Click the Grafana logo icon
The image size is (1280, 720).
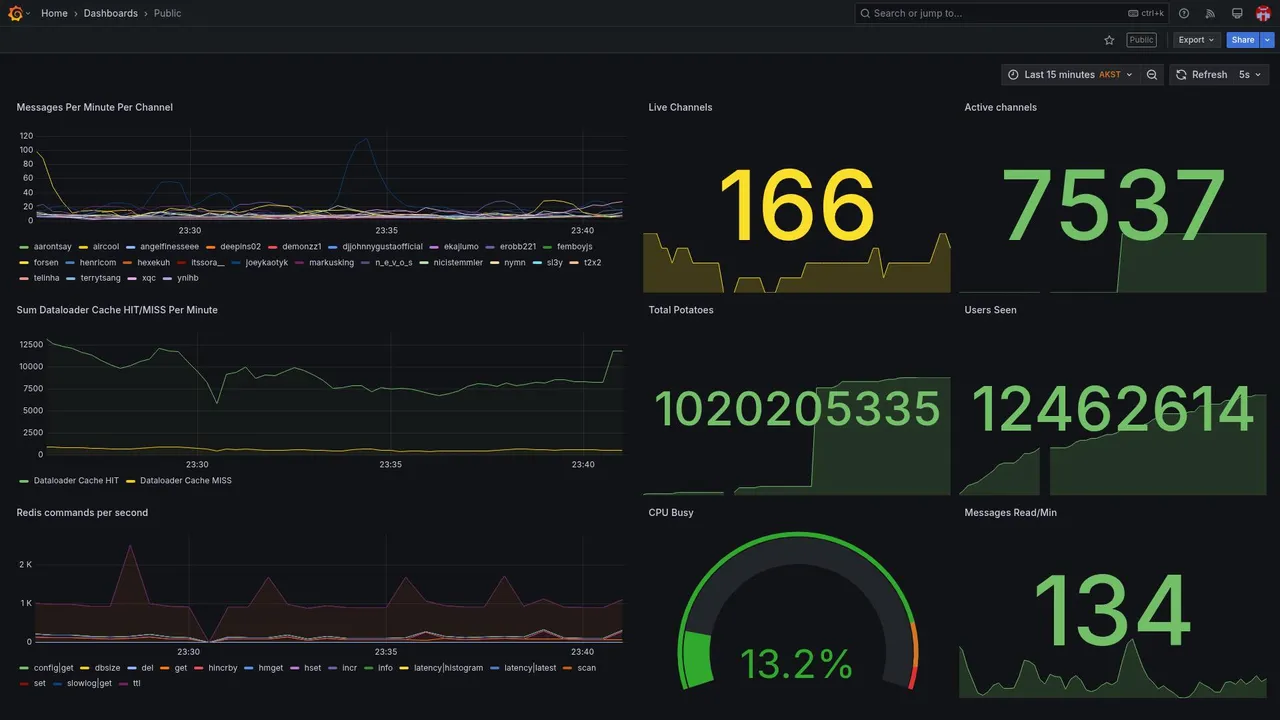click(x=15, y=13)
